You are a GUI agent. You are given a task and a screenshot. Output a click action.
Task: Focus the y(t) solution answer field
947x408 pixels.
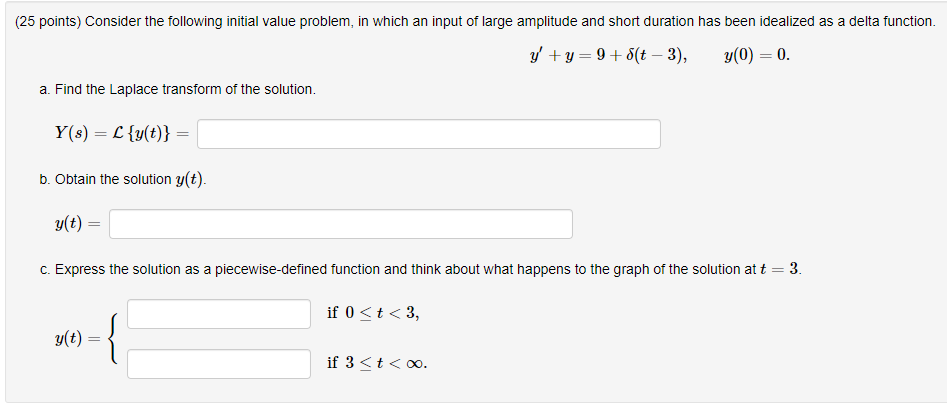(341, 224)
